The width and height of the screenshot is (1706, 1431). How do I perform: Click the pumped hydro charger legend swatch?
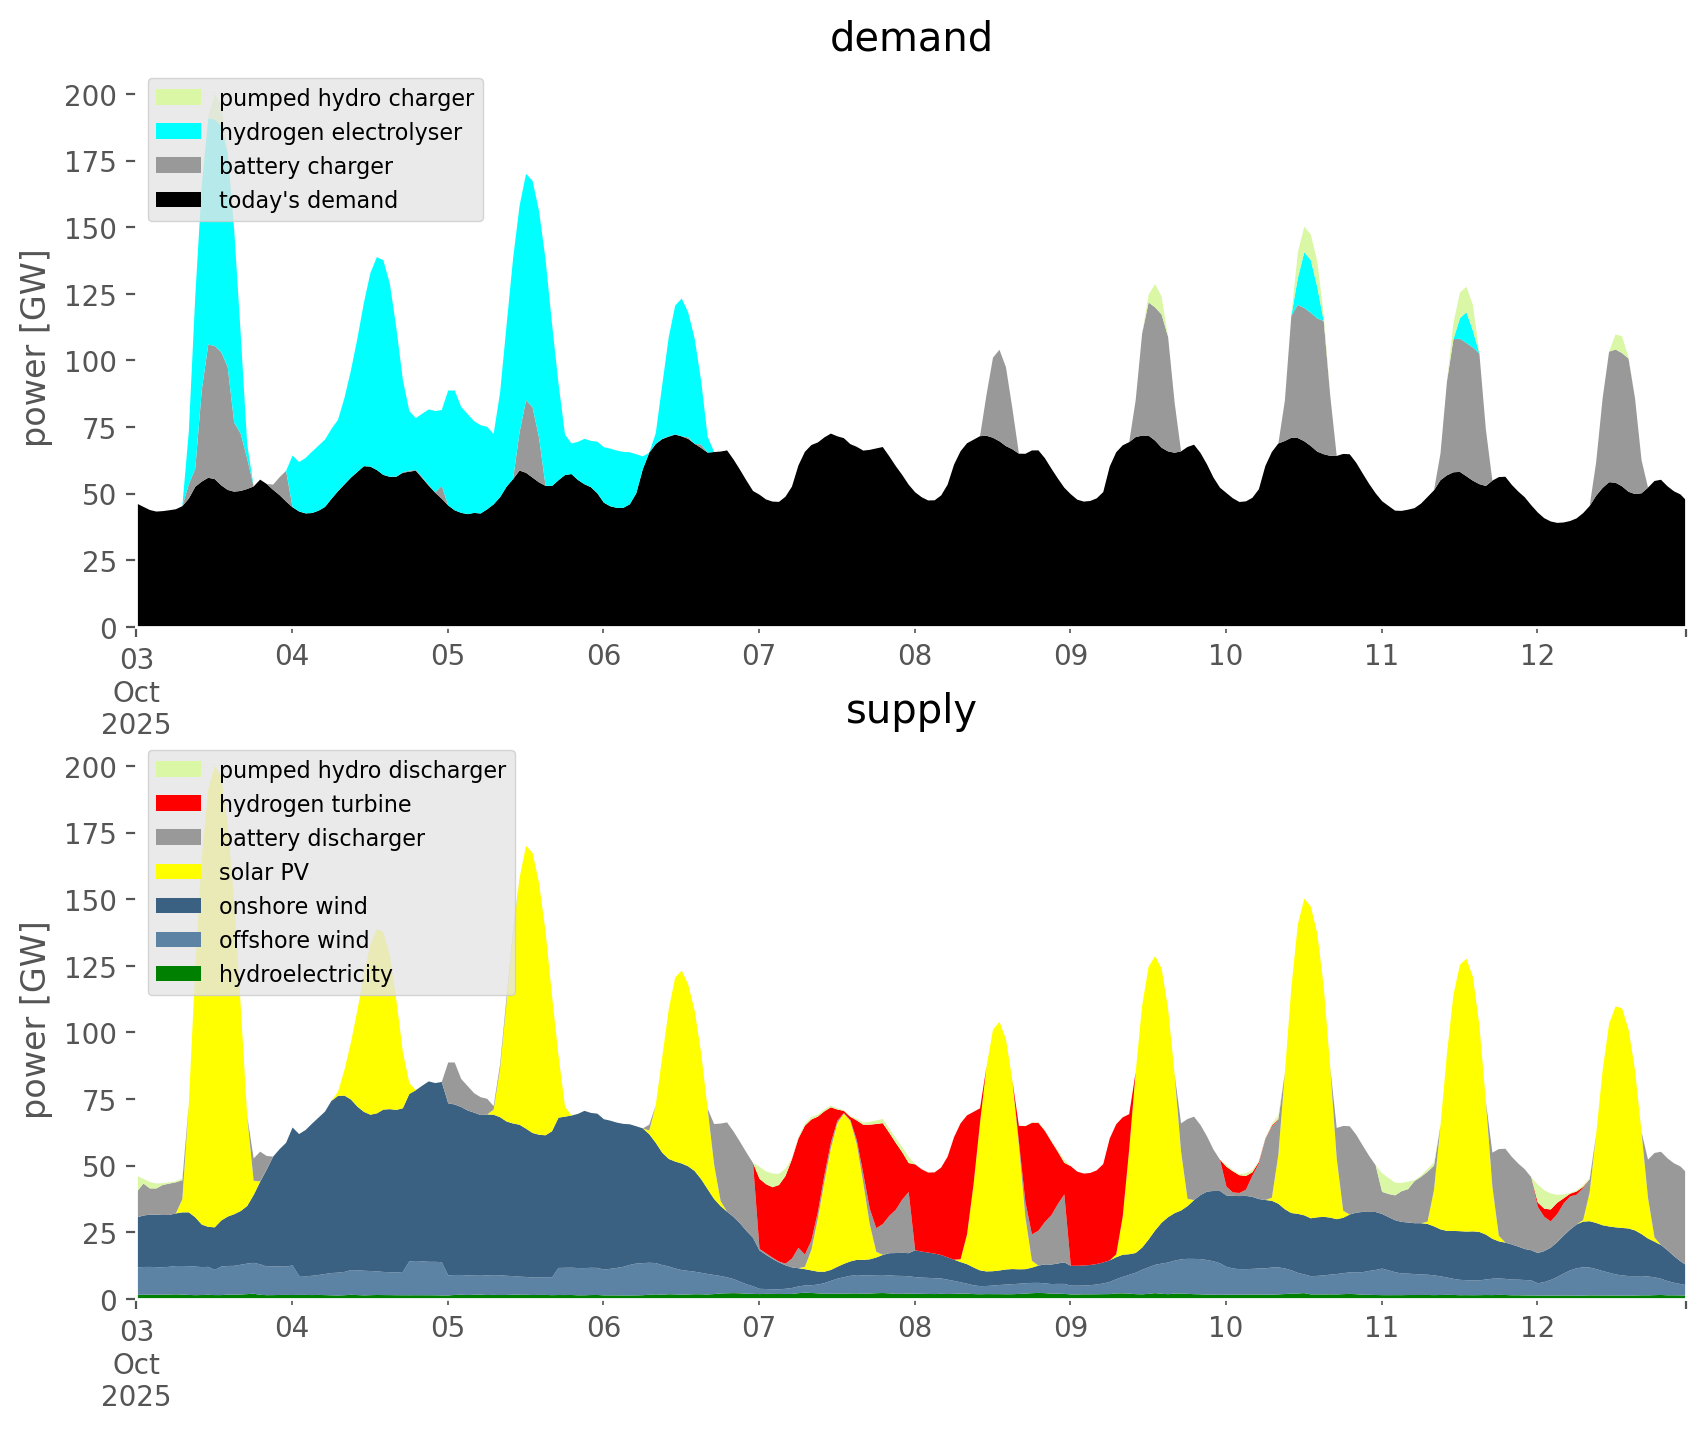(179, 98)
